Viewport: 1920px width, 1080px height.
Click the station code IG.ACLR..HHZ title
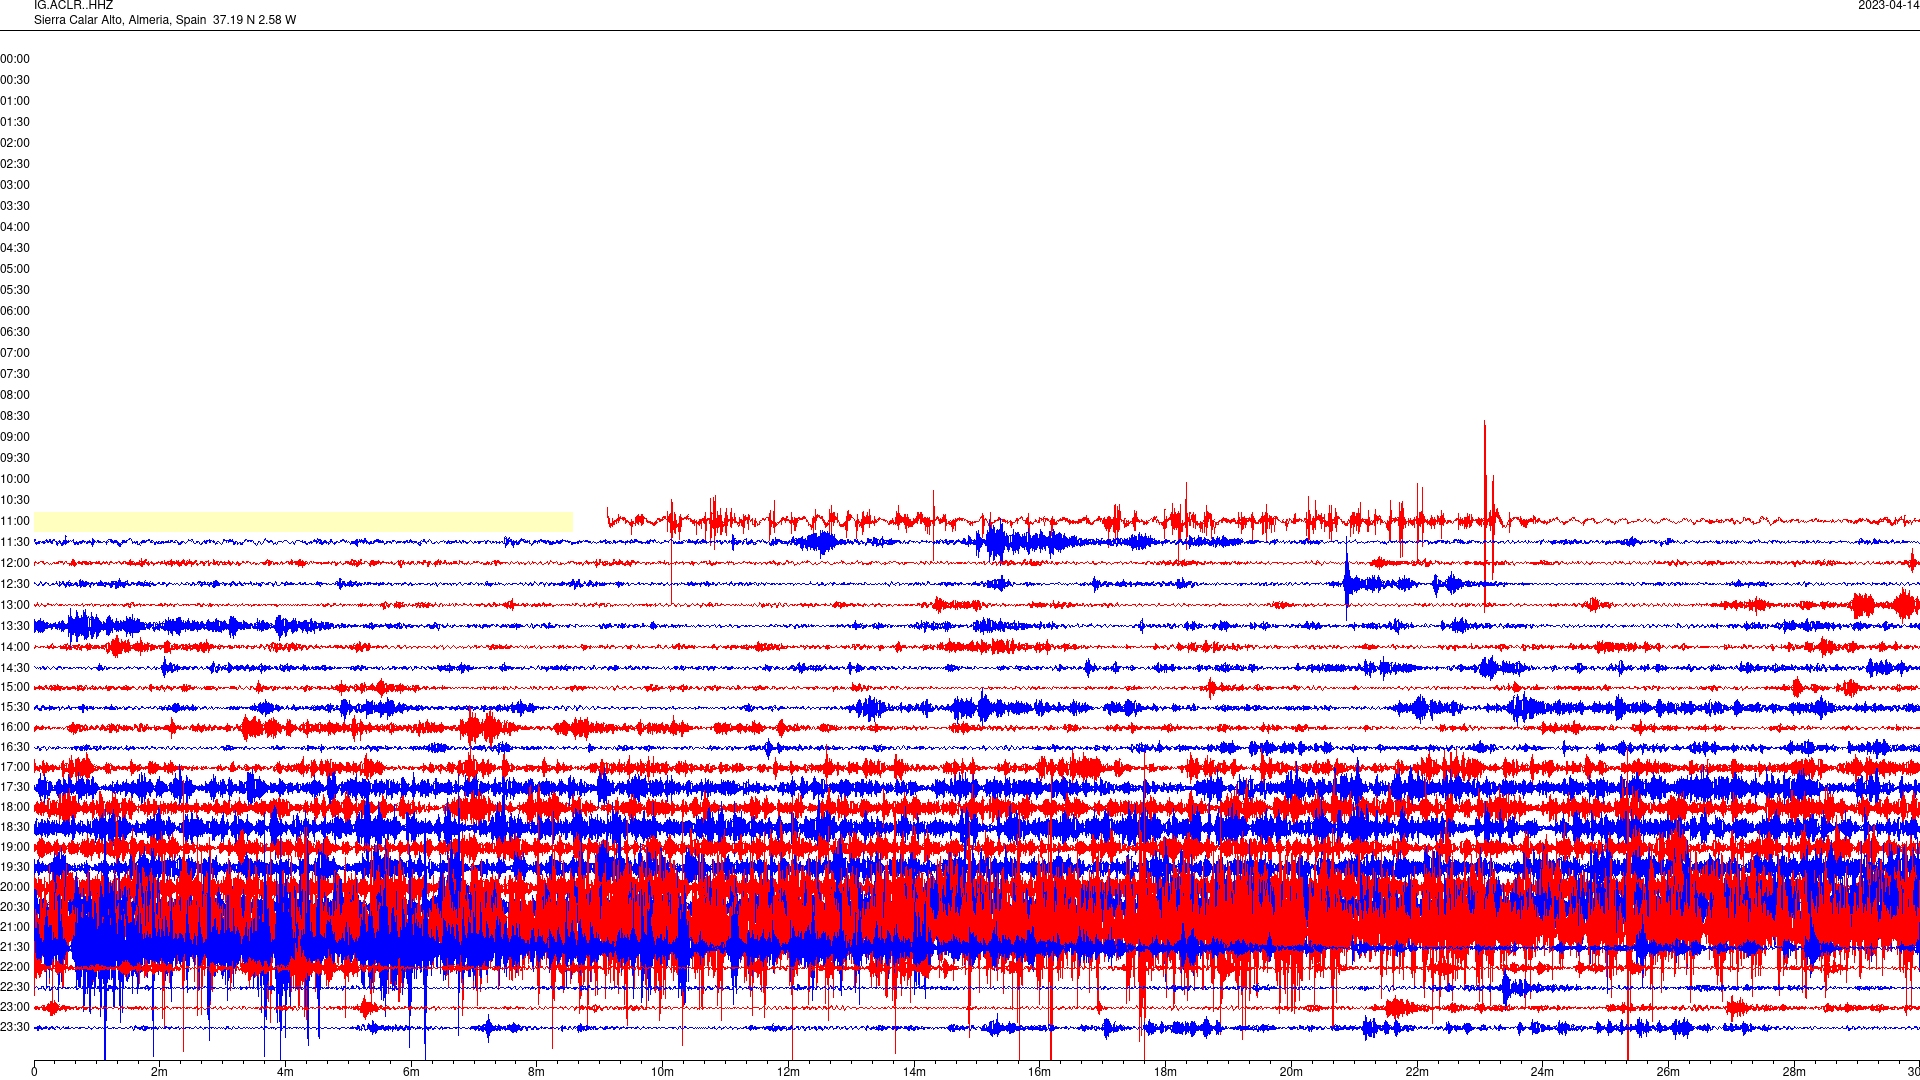(x=73, y=6)
